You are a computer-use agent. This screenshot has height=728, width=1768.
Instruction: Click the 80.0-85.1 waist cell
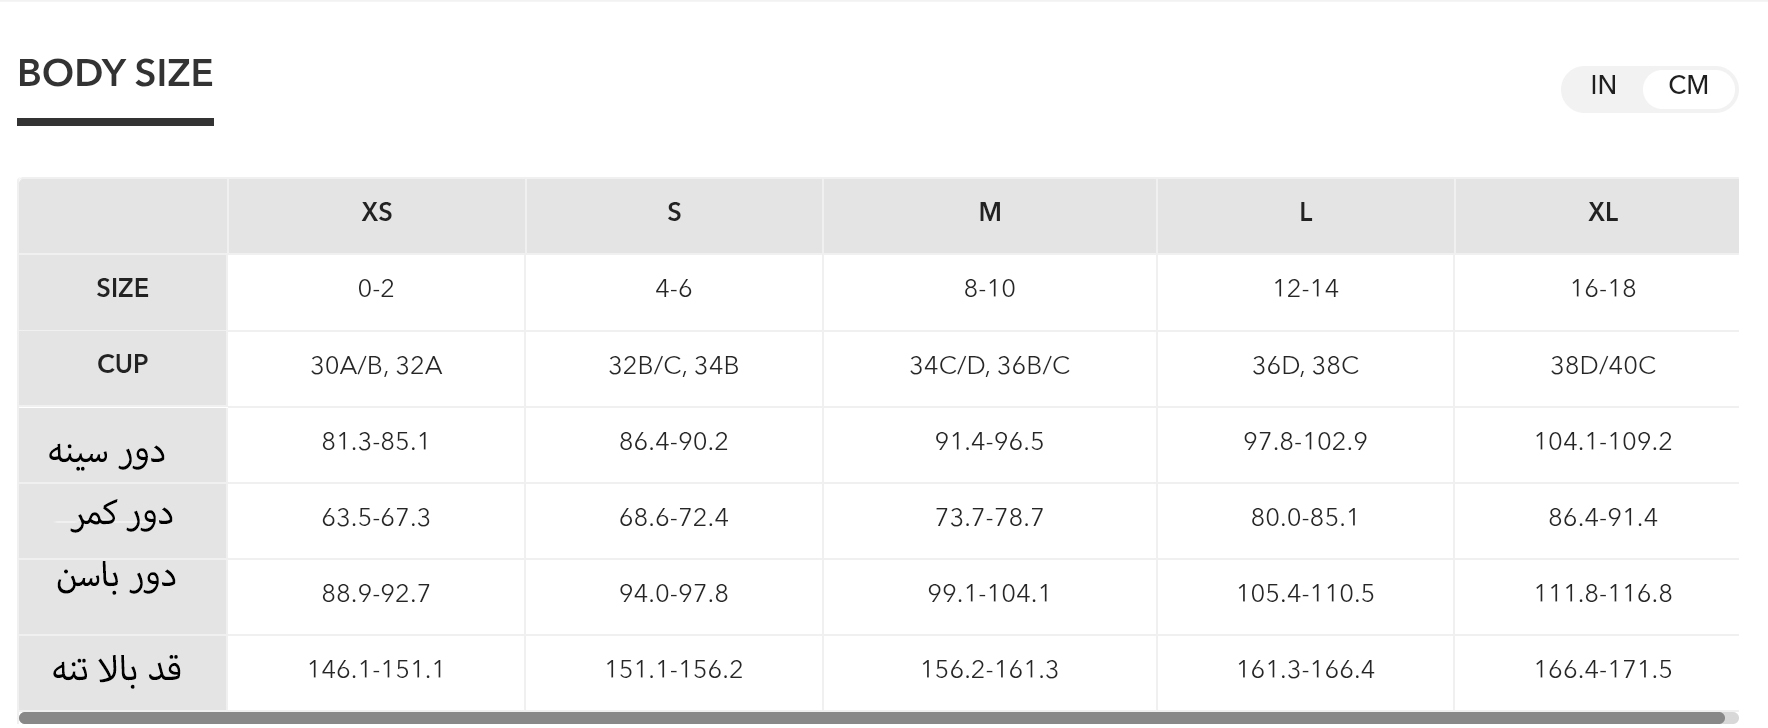click(1305, 518)
